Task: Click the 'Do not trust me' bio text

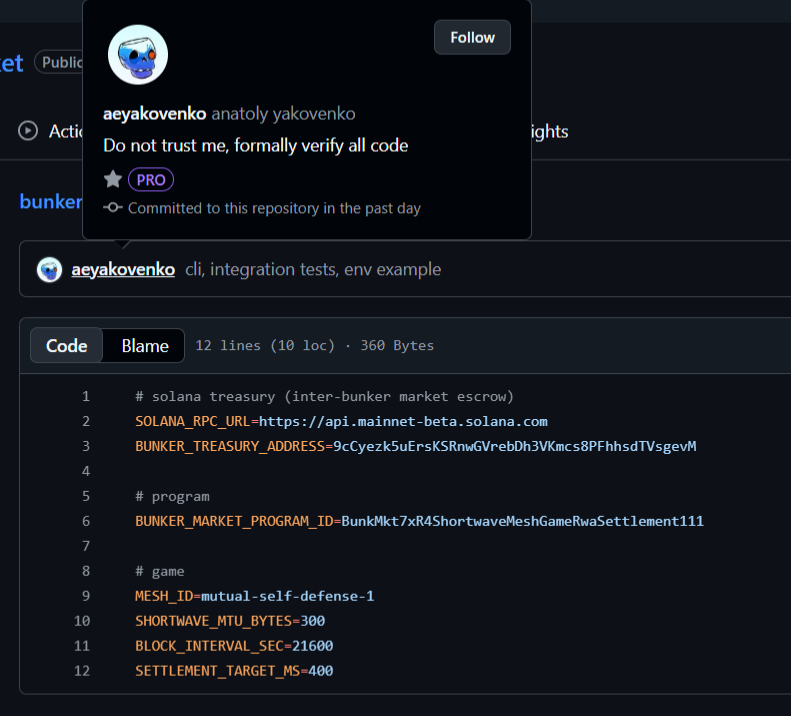Action: tap(255, 145)
